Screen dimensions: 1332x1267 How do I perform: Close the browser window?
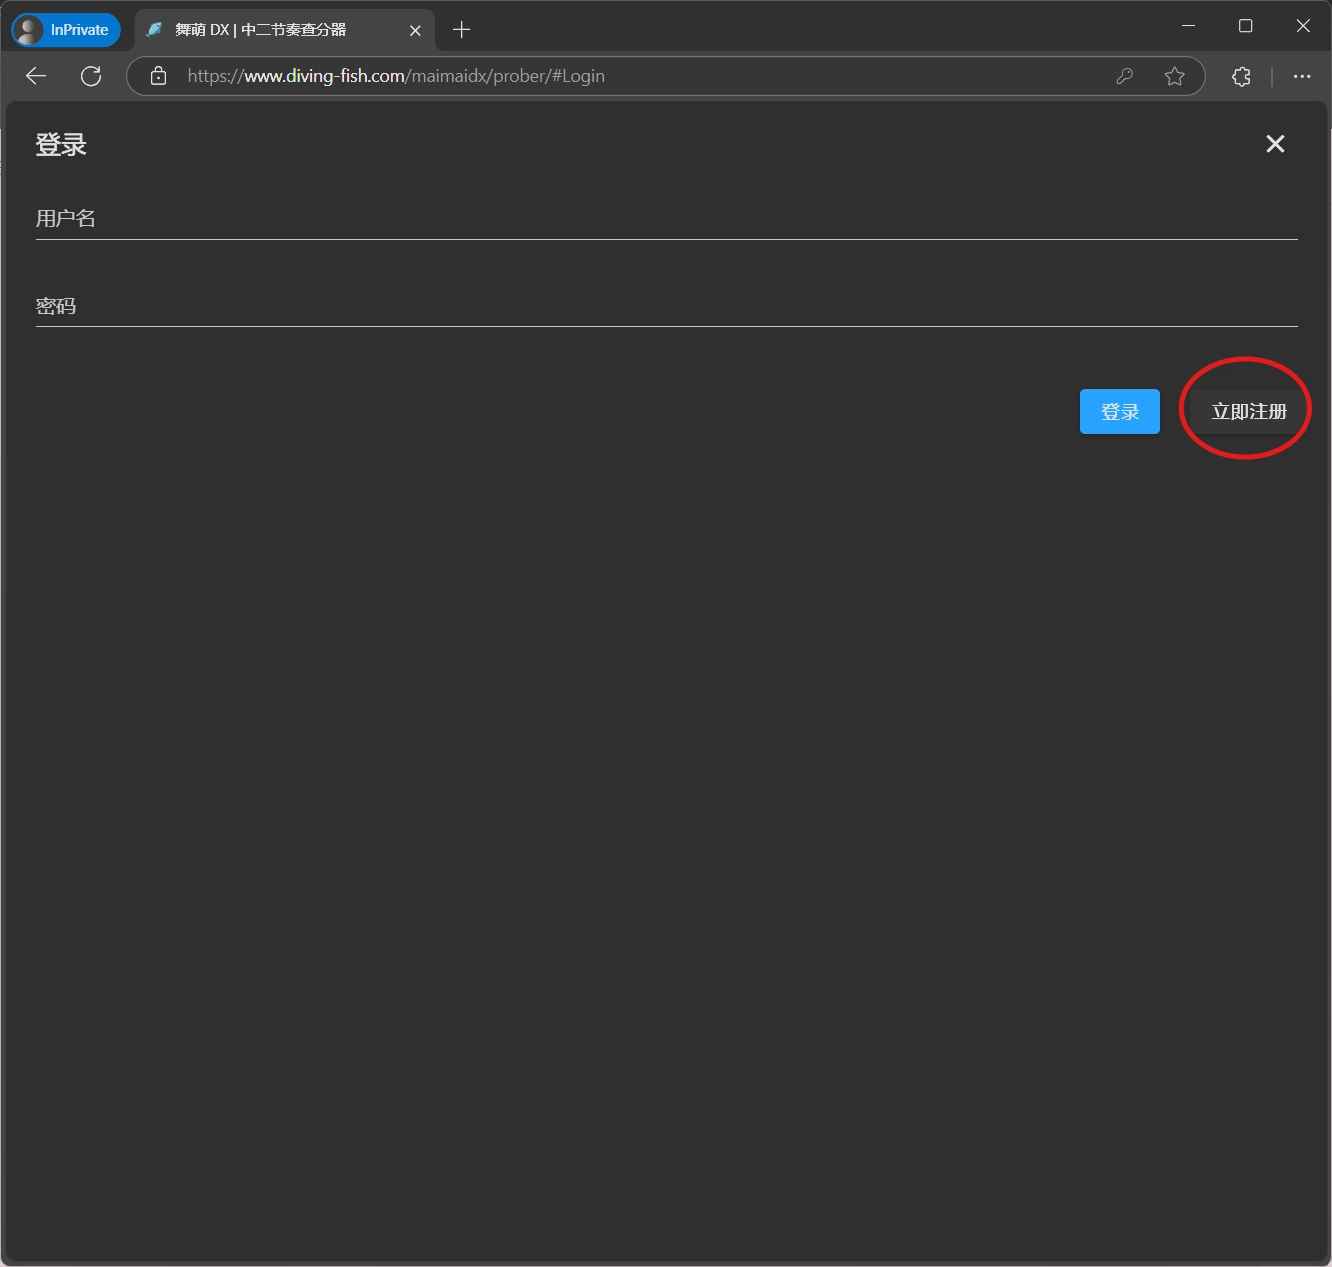tap(1302, 26)
